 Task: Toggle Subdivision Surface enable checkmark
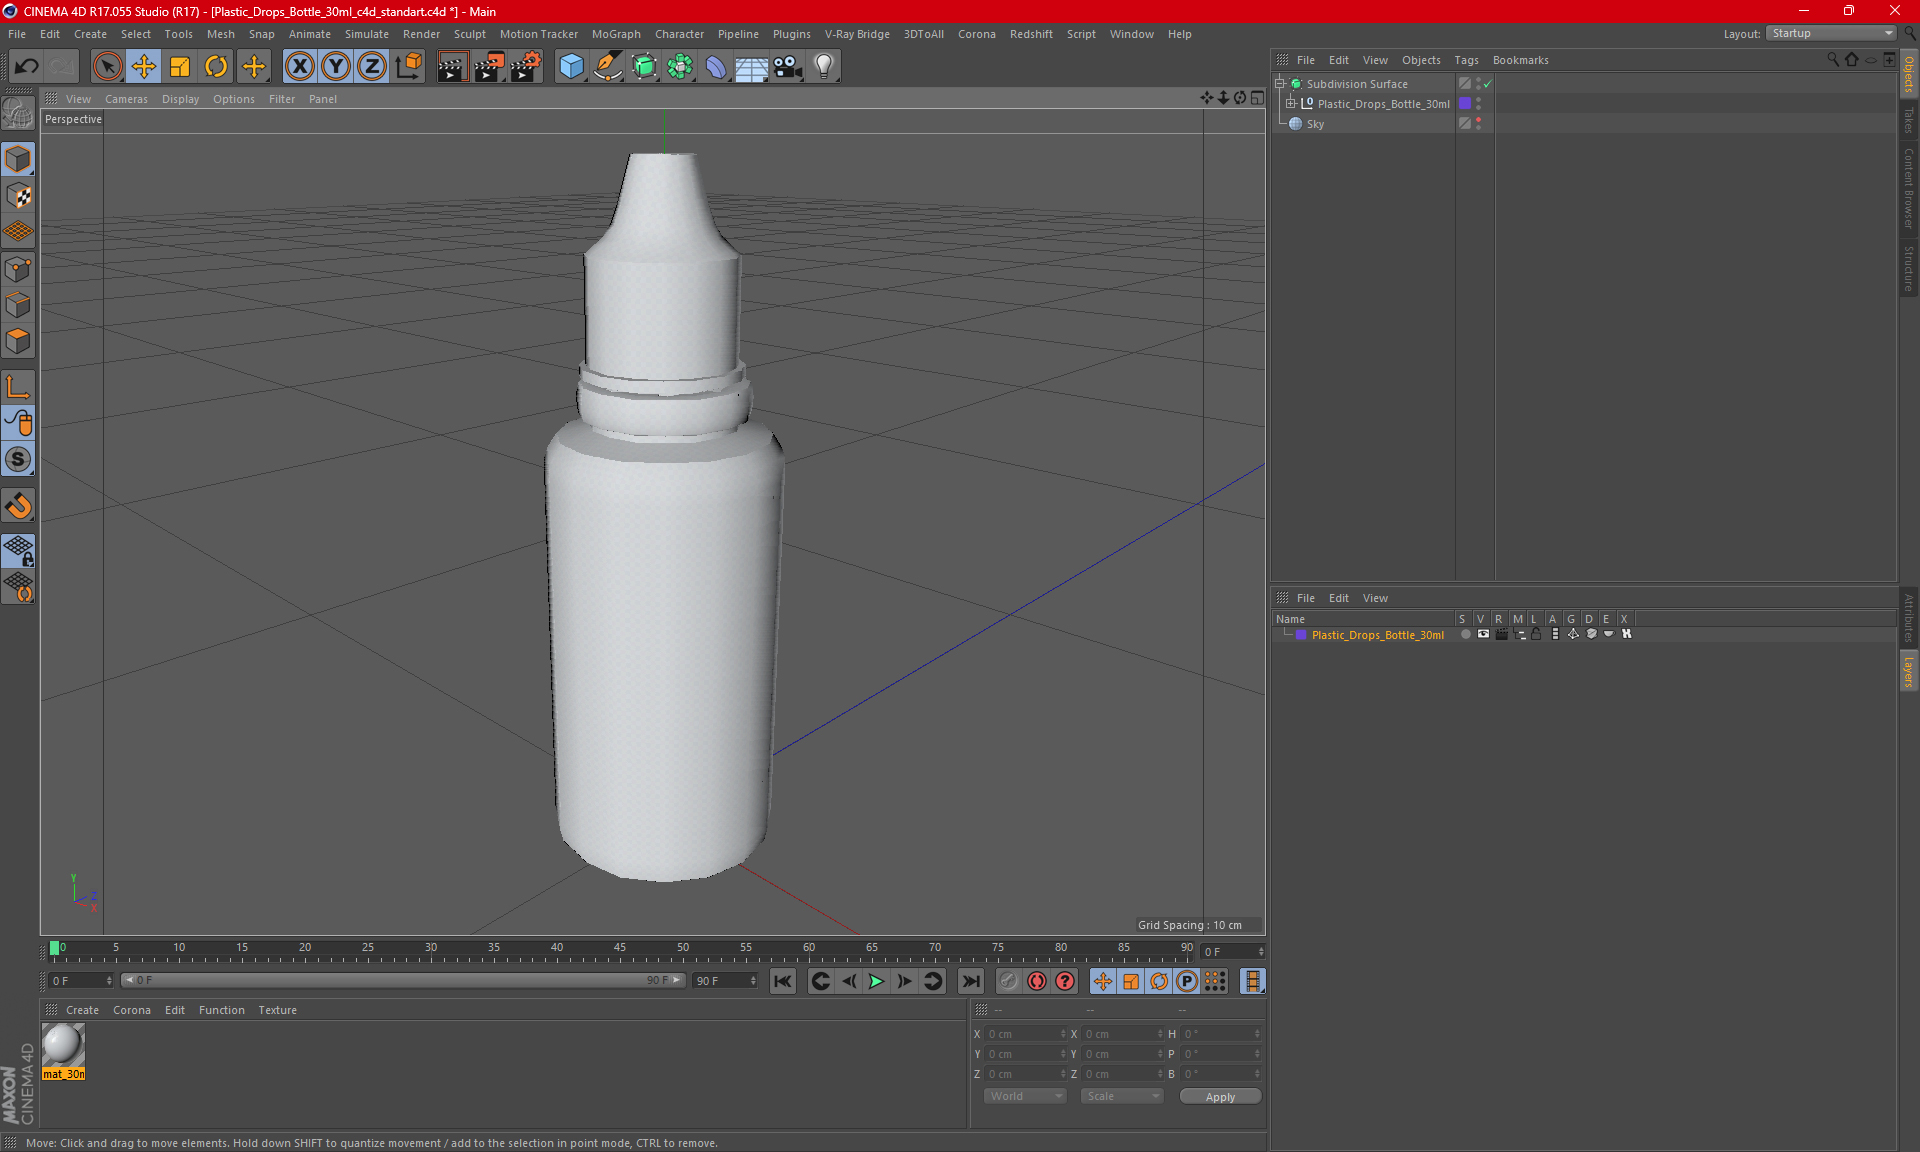pos(1487,84)
